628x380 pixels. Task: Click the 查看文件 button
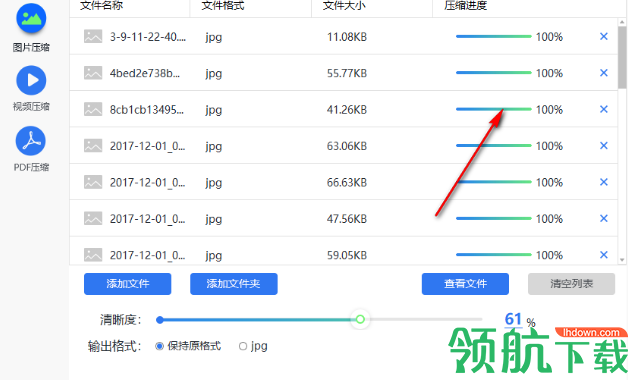click(465, 284)
